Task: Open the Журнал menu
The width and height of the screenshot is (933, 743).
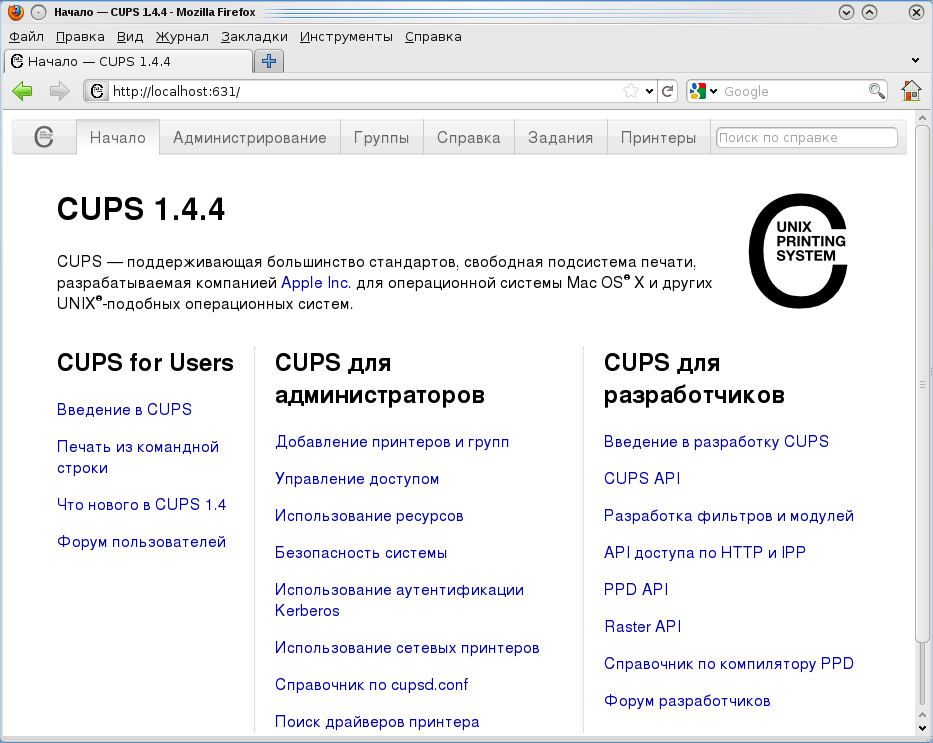Action: (182, 37)
